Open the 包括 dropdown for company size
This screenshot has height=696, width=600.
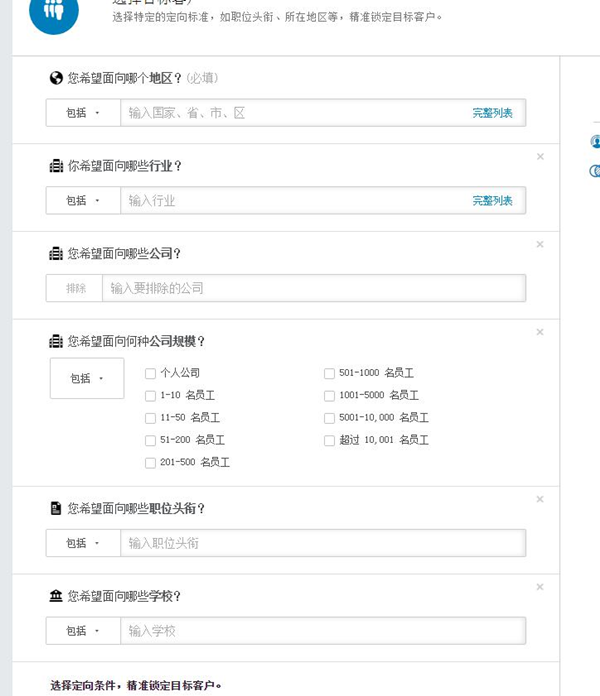click(x=87, y=378)
